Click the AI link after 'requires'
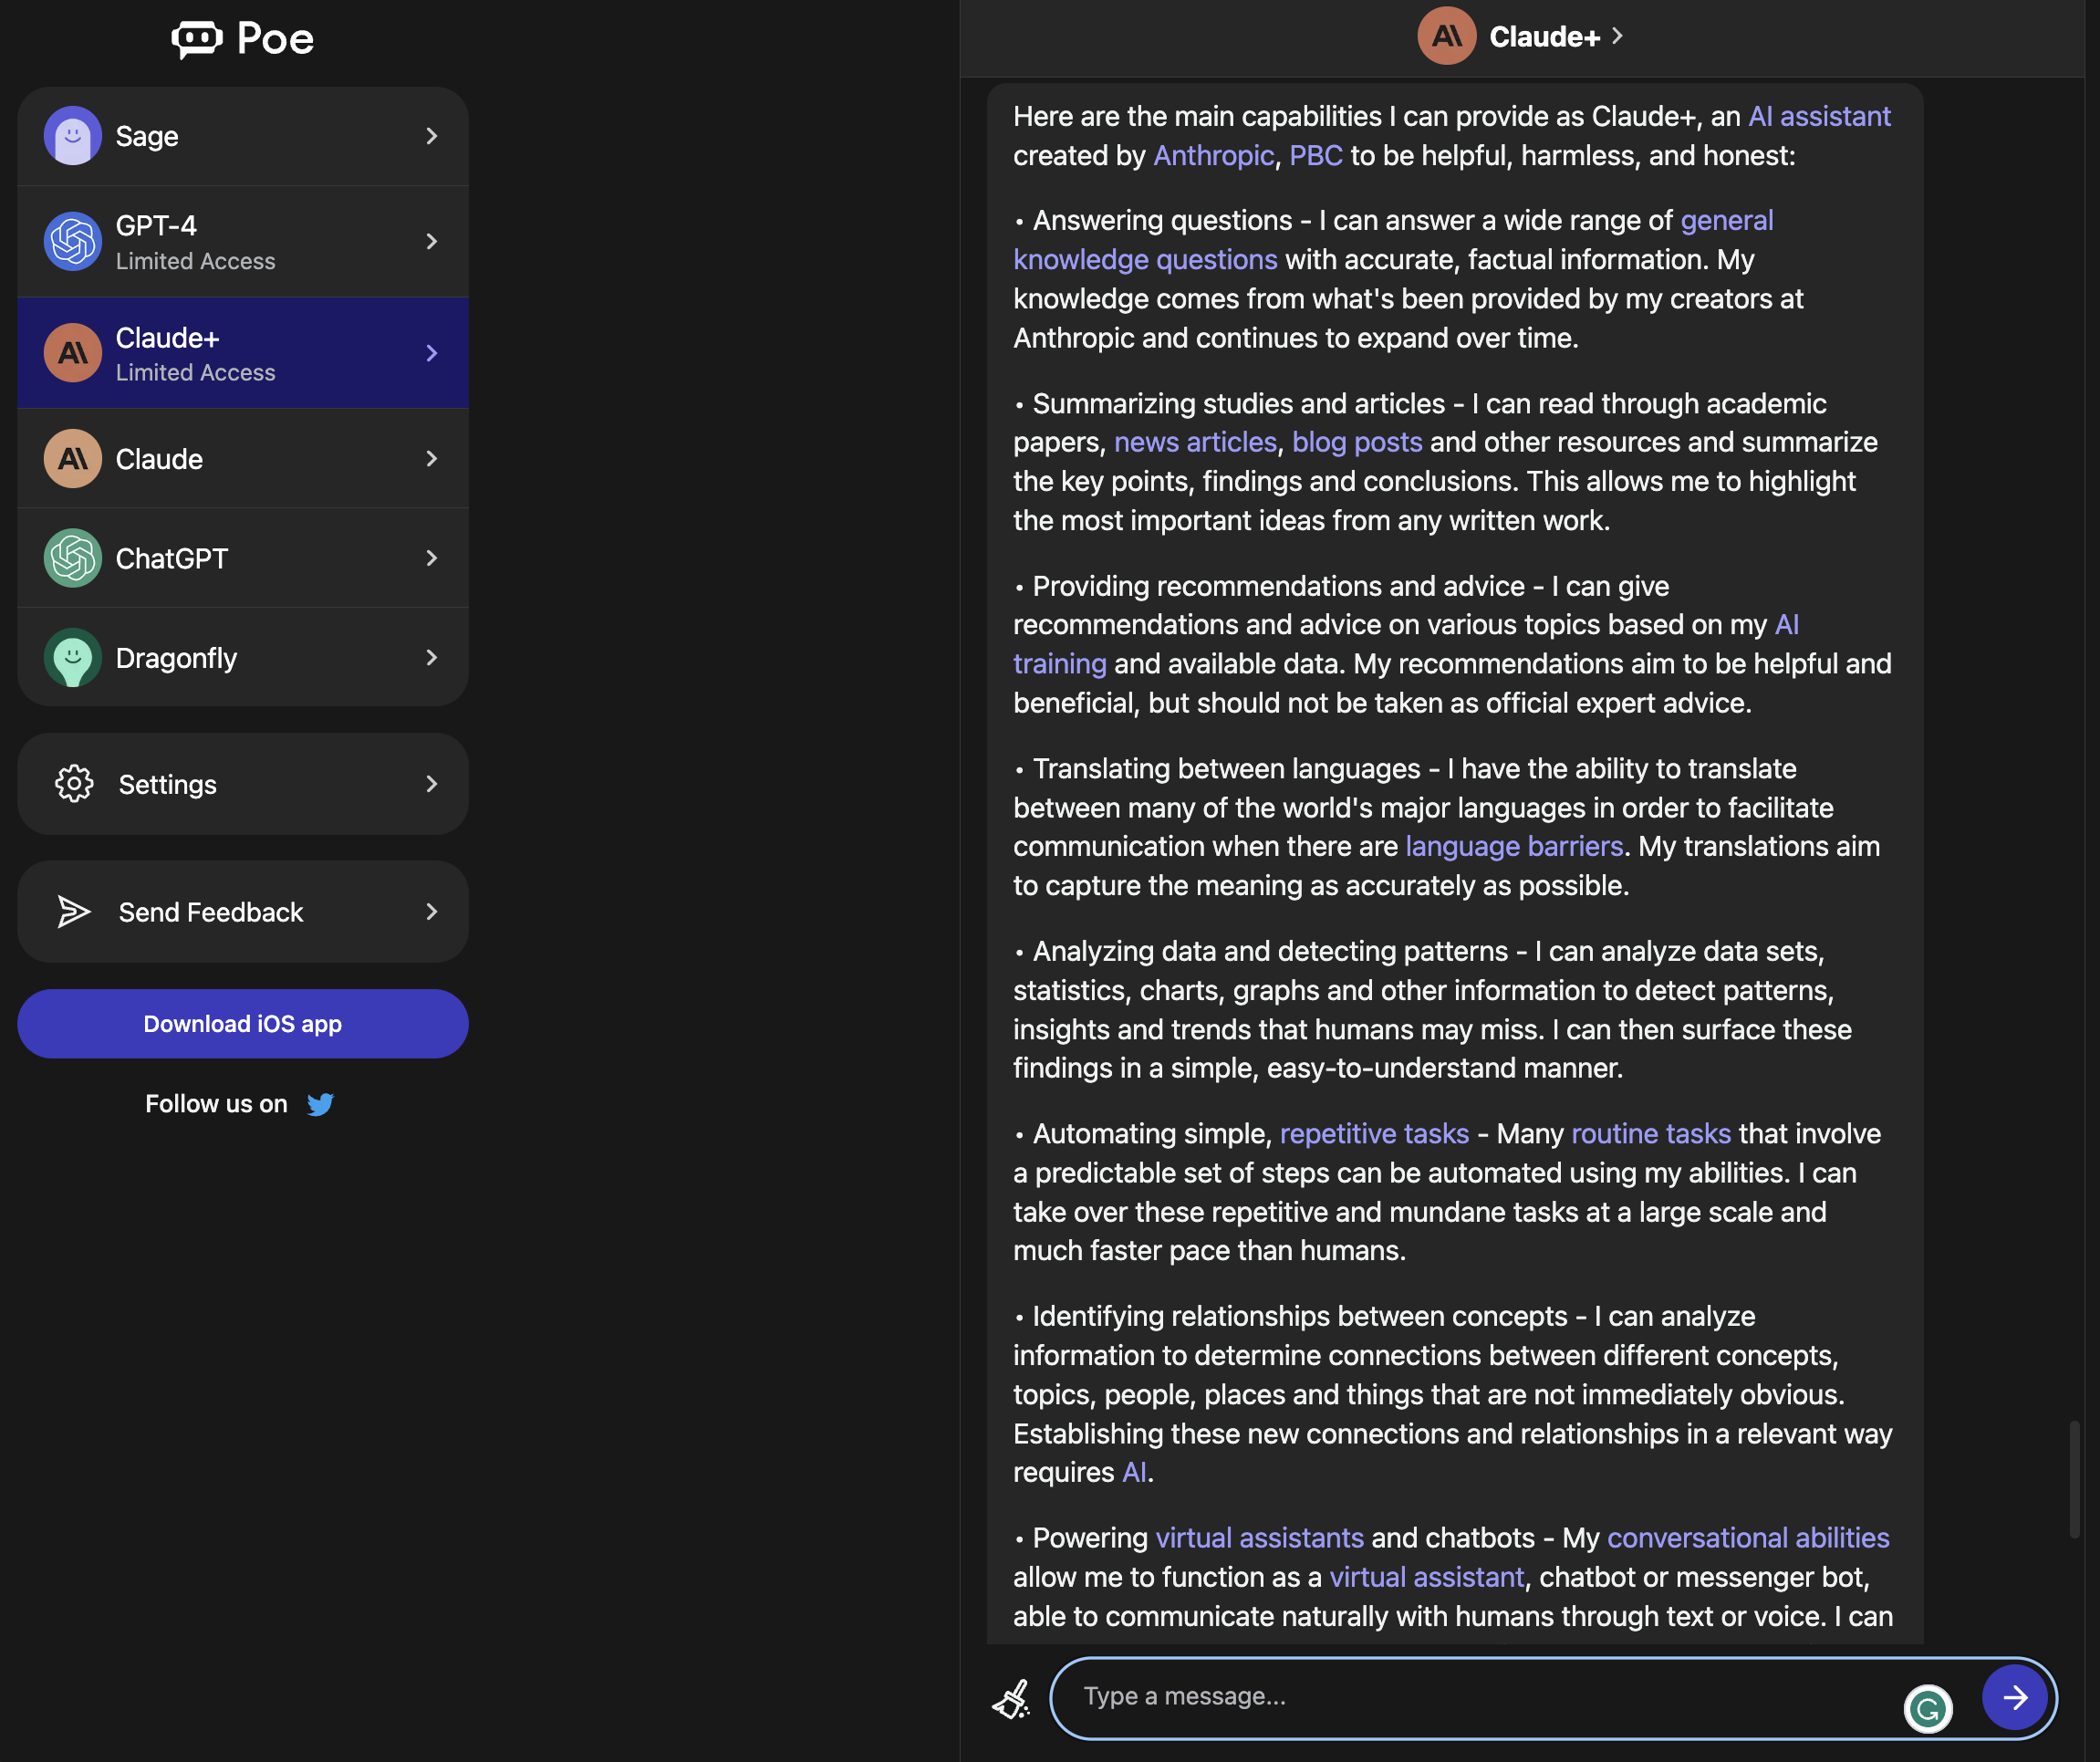2100x1762 pixels. [x=1134, y=1472]
